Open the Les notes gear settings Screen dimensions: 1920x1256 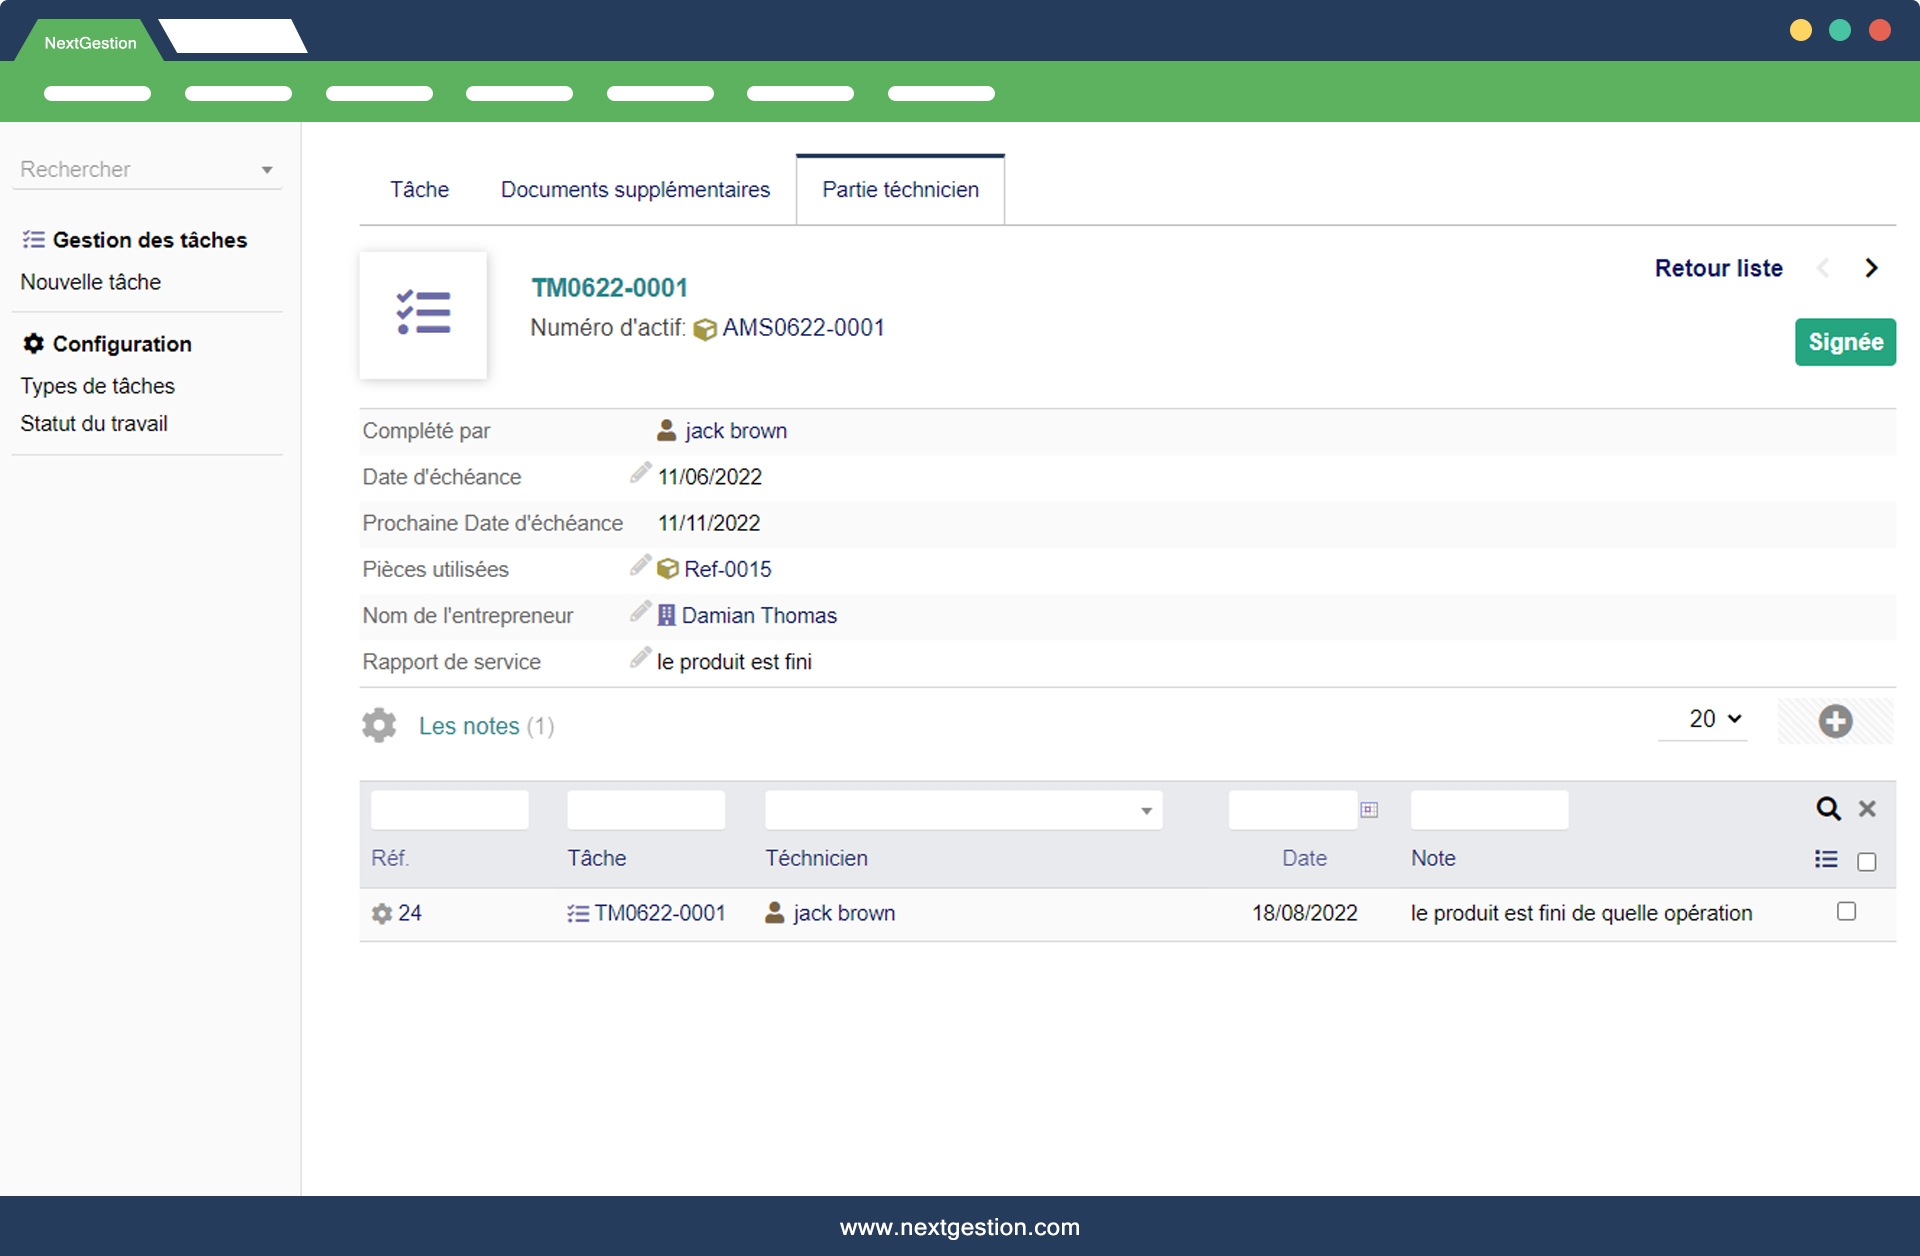coord(379,725)
